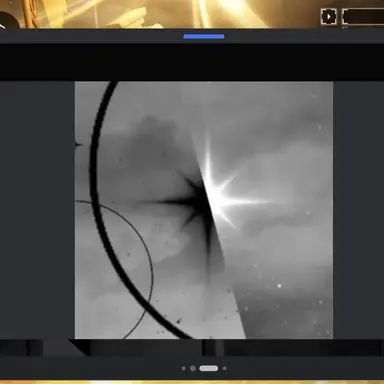
Task: Click the active pill-shaped page indicator
Action: tap(209, 368)
